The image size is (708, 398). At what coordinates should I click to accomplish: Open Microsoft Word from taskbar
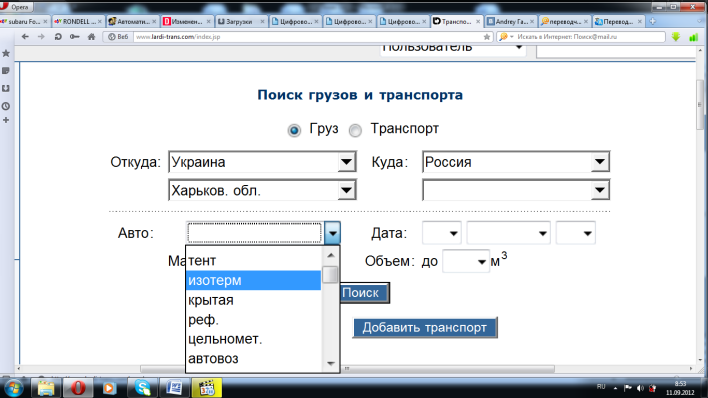coord(174,388)
